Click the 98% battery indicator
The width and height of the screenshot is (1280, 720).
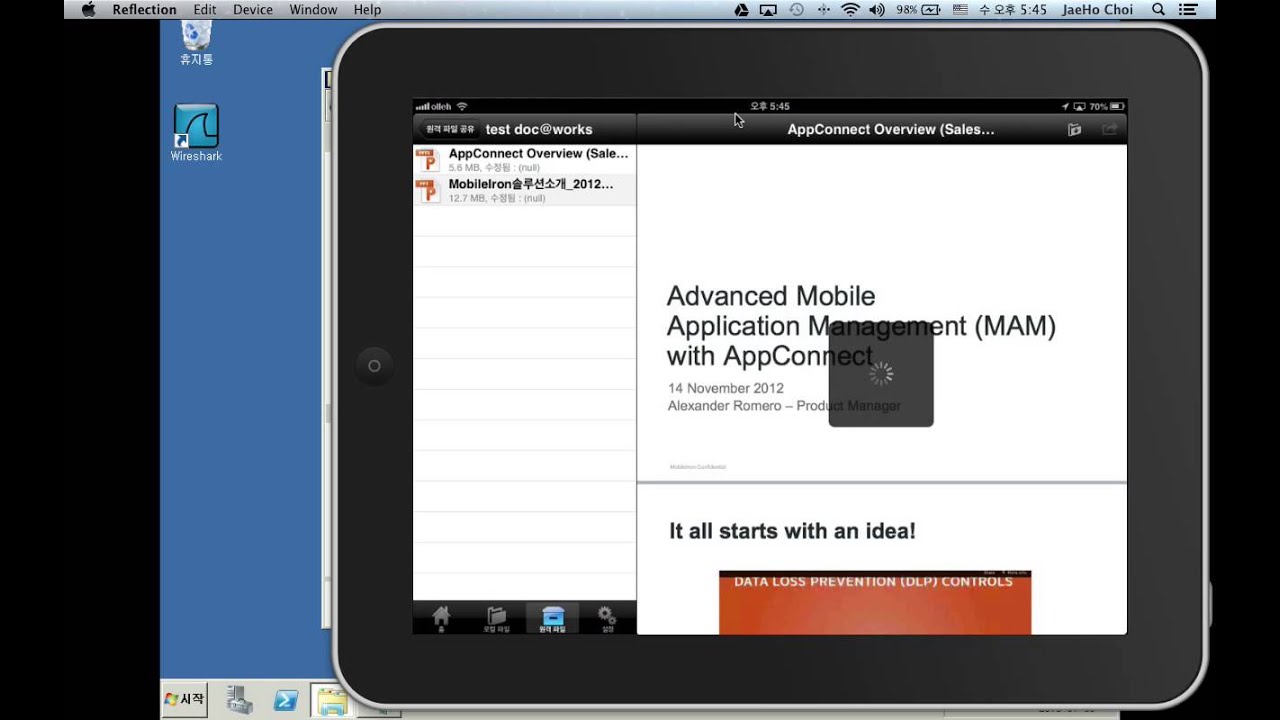coord(918,9)
